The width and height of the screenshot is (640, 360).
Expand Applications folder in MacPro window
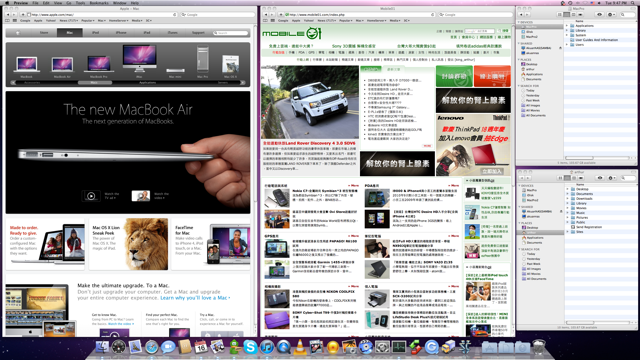(x=567, y=26)
